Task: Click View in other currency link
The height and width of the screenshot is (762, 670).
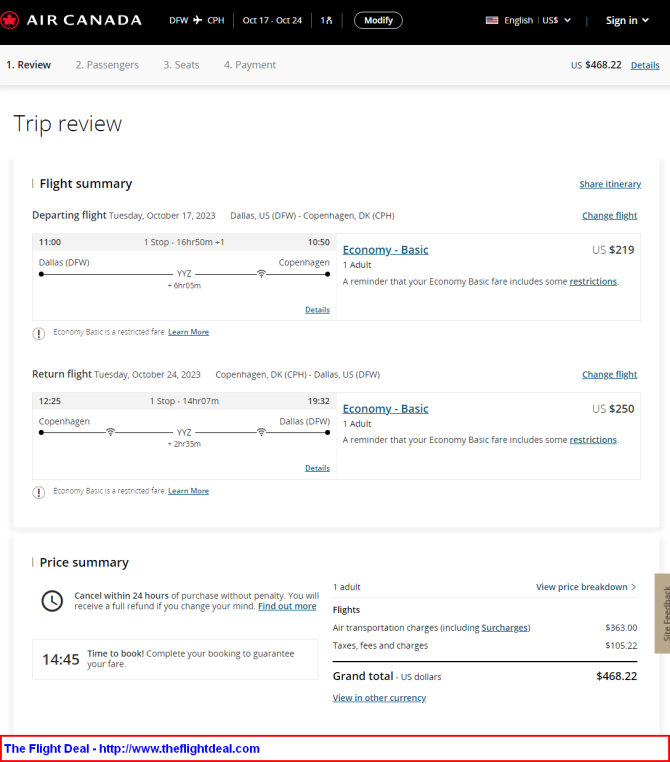Action: click(x=379, y=698)
